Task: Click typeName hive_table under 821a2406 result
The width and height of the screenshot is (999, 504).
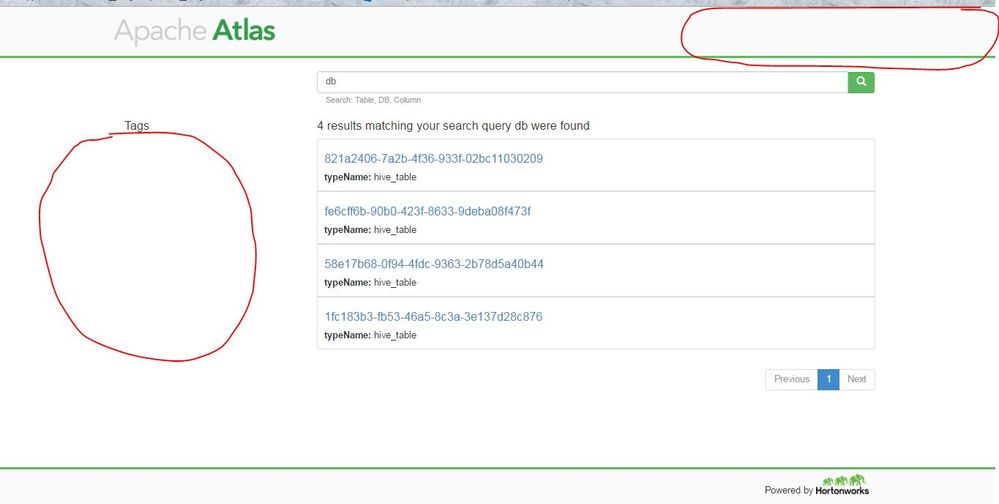Action: (x=370, y=177)
